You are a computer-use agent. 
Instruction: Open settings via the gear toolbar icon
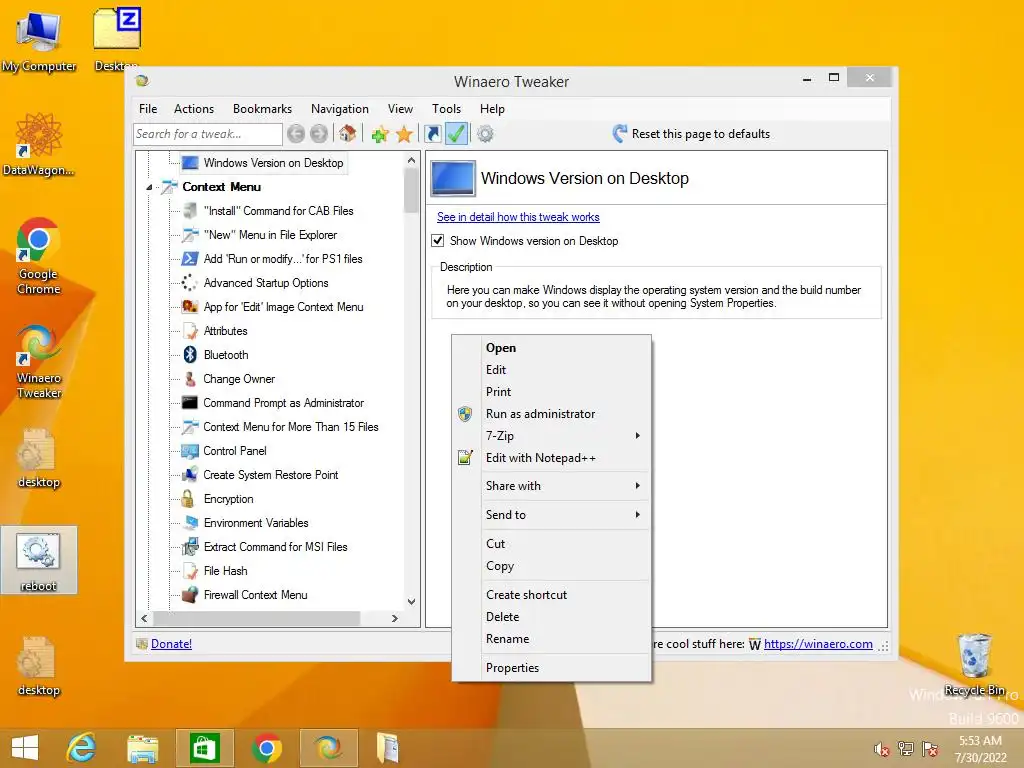(x=485, y=134)
